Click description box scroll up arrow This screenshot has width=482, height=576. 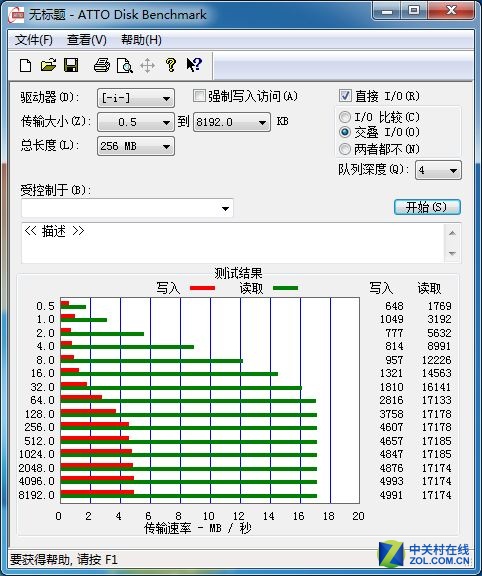[x=452, y=233]
